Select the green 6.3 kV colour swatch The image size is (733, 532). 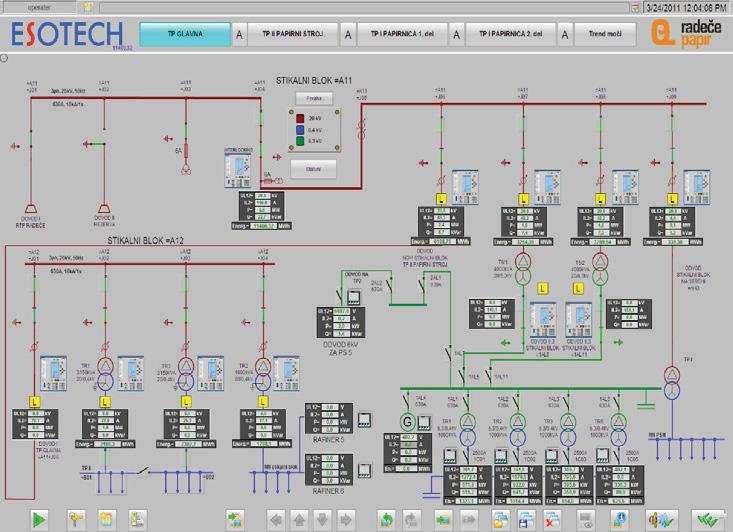tap(300, 141)
